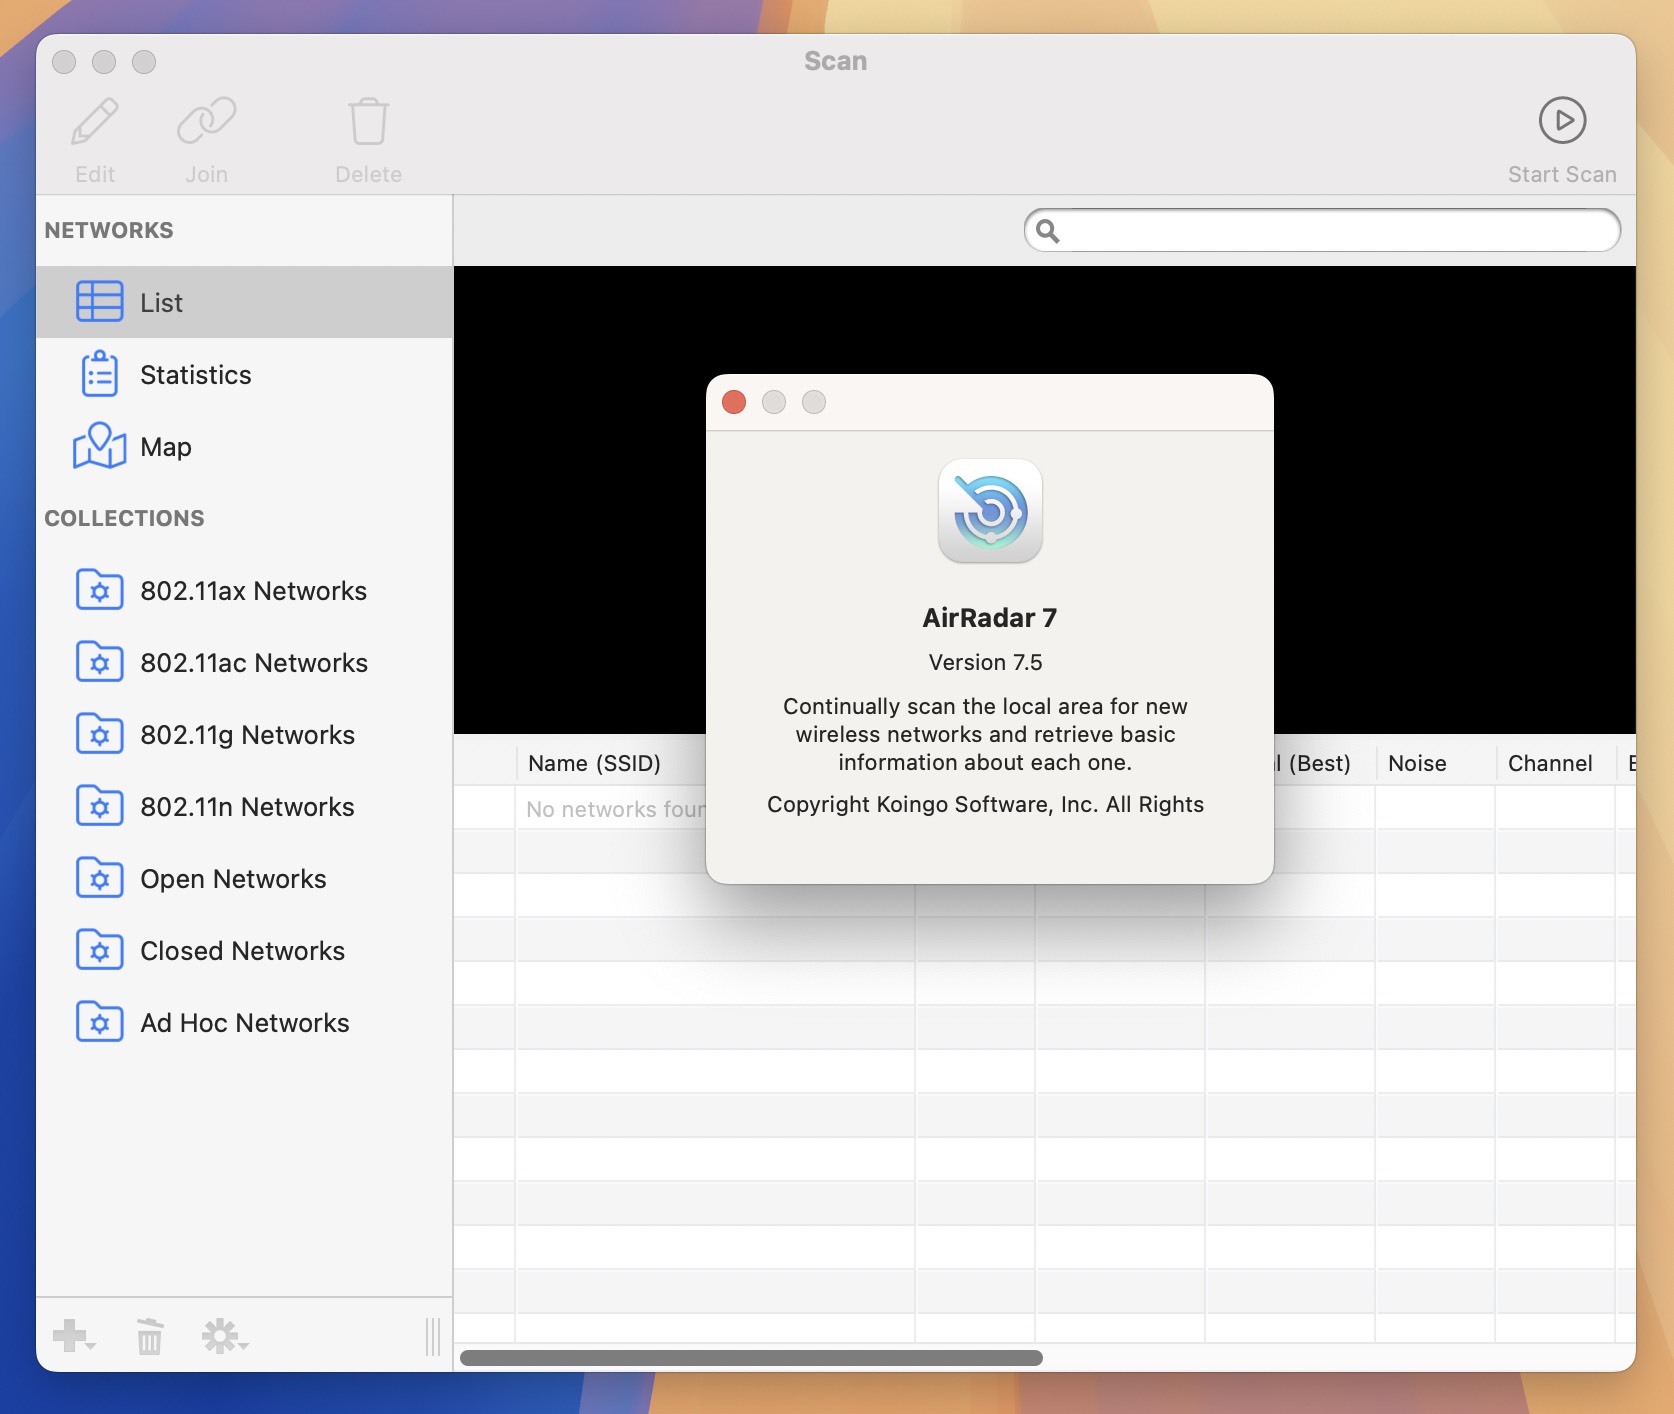Viewport: 1674px width, 1414px height.
Task: Open the Statistics view
Action: tap(244, 374)
